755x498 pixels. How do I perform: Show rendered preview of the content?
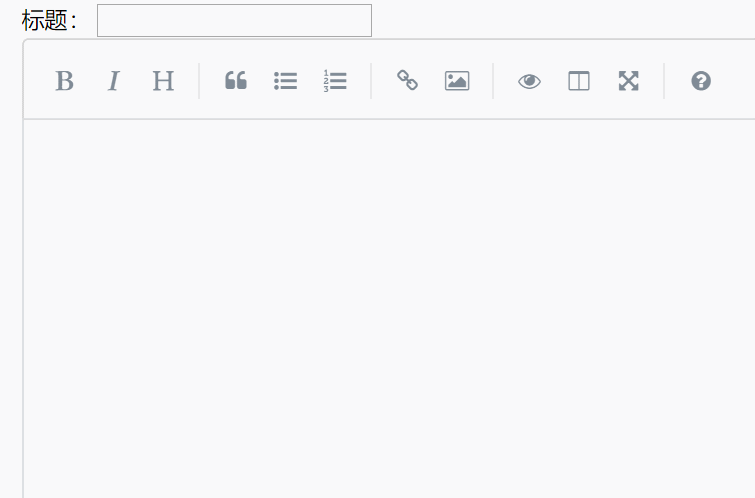click(530, 81)
